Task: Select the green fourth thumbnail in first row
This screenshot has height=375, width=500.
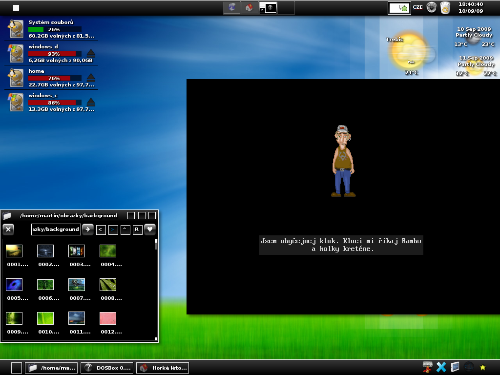Action: (107, 251)
